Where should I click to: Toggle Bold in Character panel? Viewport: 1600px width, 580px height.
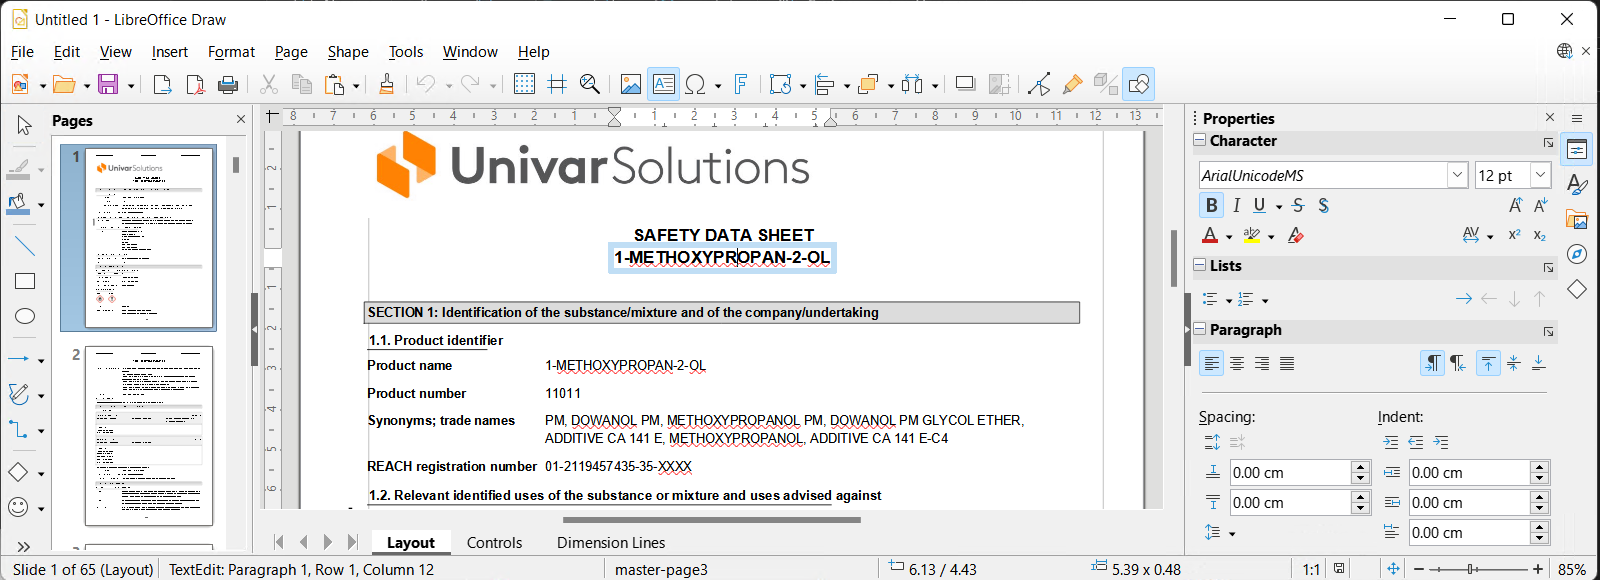pyautogui.click(x=1212, y=205)
